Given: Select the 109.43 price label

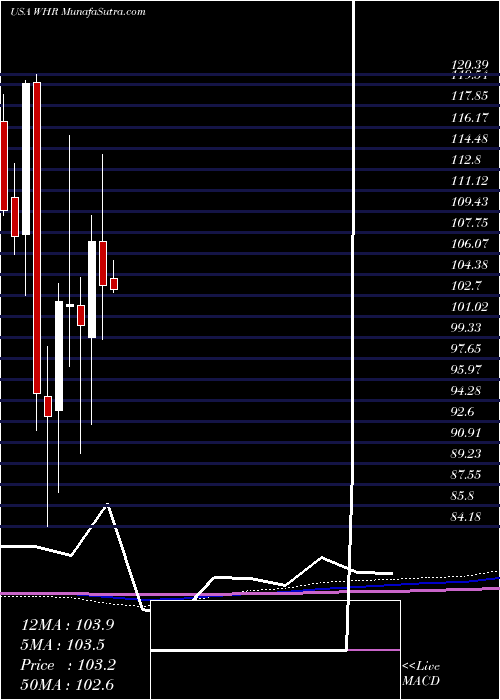Looking at the screenshot, I should coord(470,202).
